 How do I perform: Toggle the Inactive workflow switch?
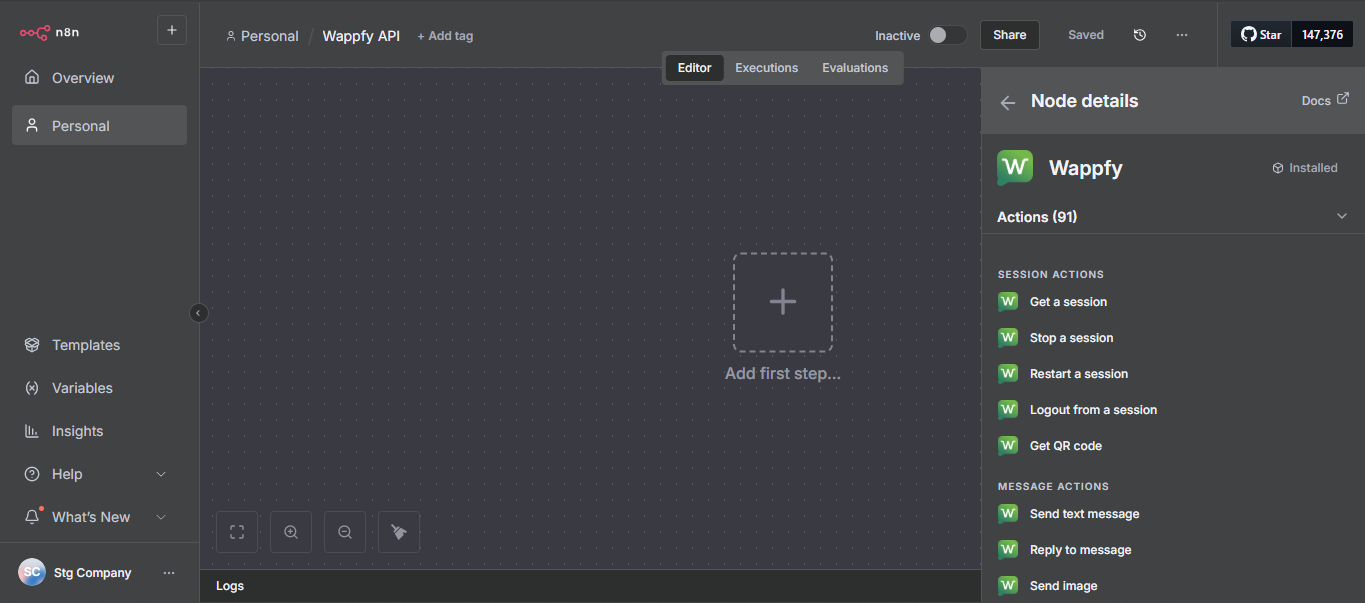(x=946, y=35)
